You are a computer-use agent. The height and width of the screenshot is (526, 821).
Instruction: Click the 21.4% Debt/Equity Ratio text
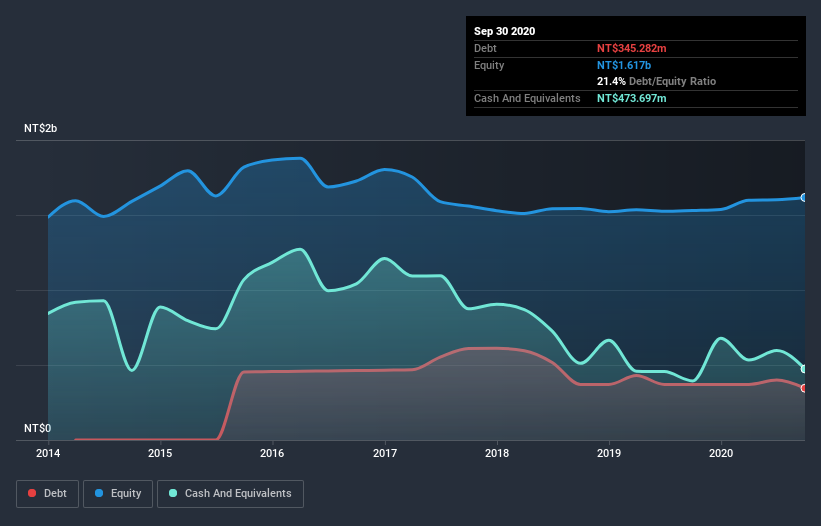point(657,82)
